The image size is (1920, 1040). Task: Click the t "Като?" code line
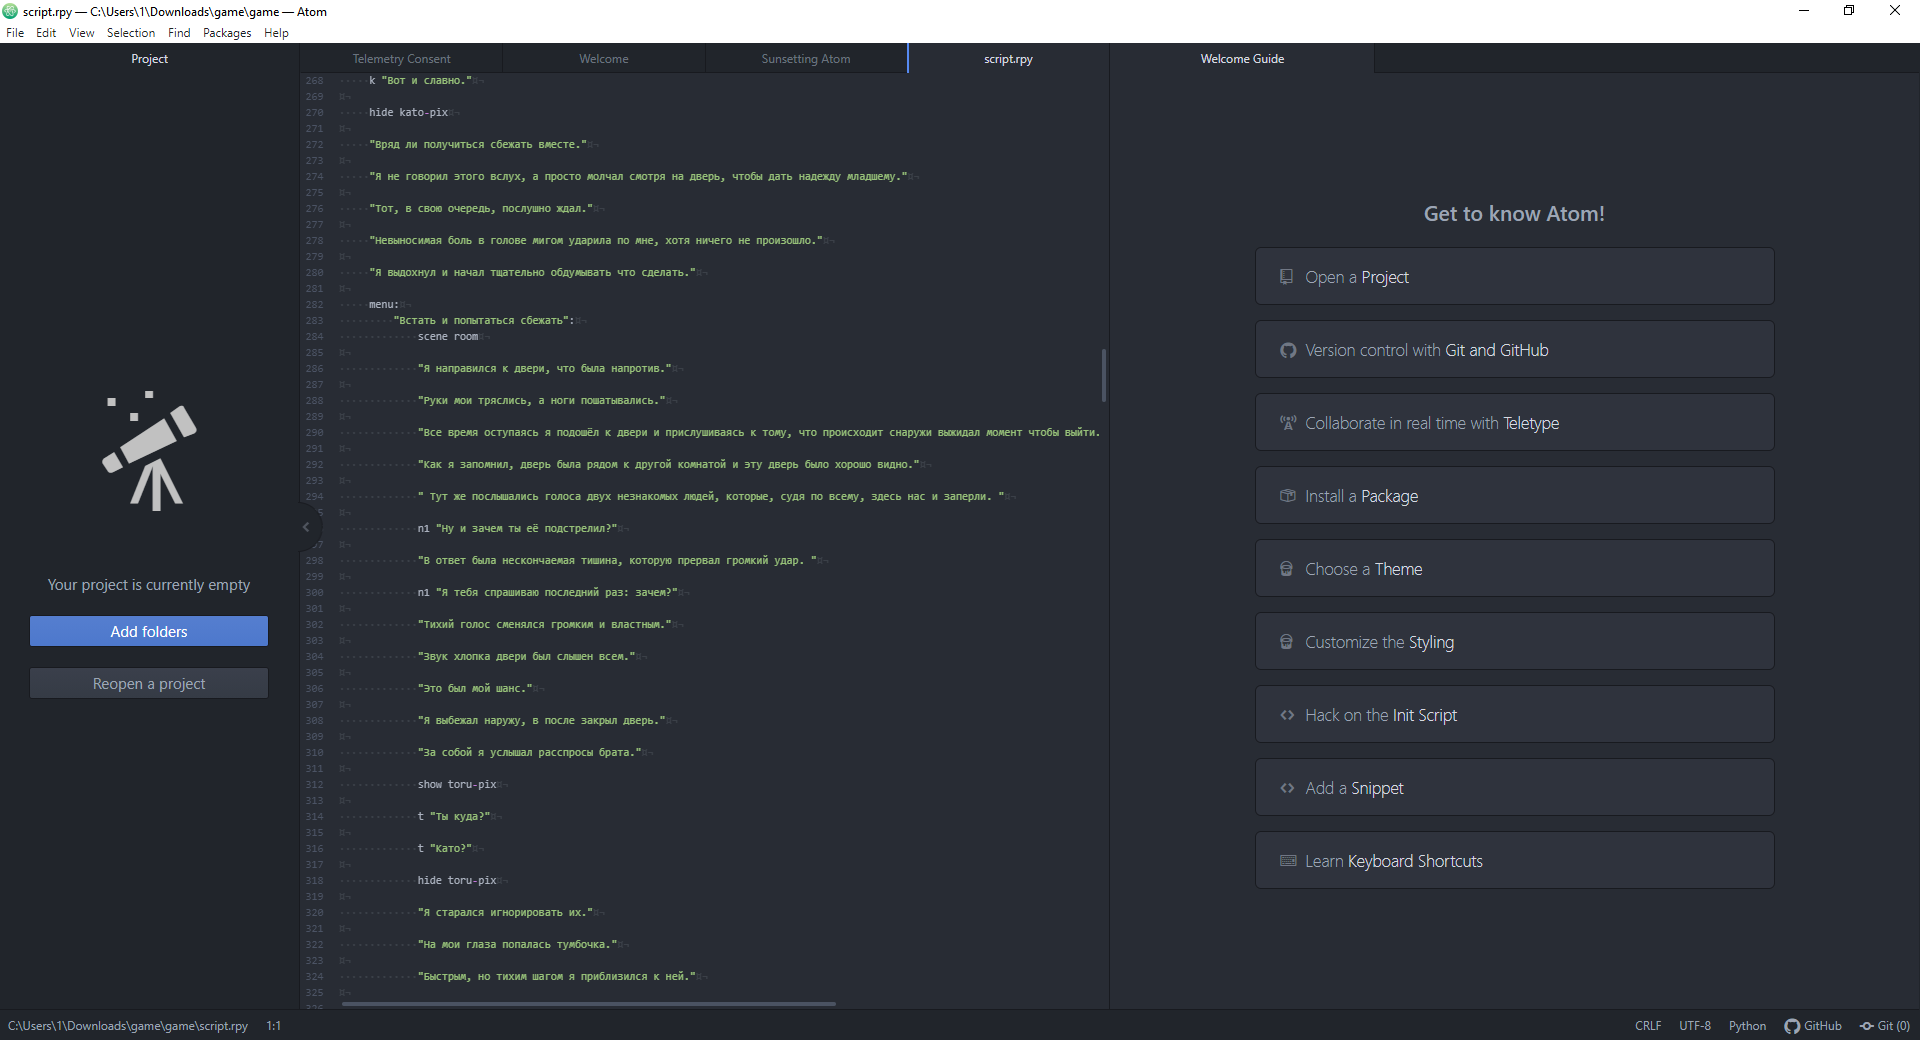pos(444,849)
